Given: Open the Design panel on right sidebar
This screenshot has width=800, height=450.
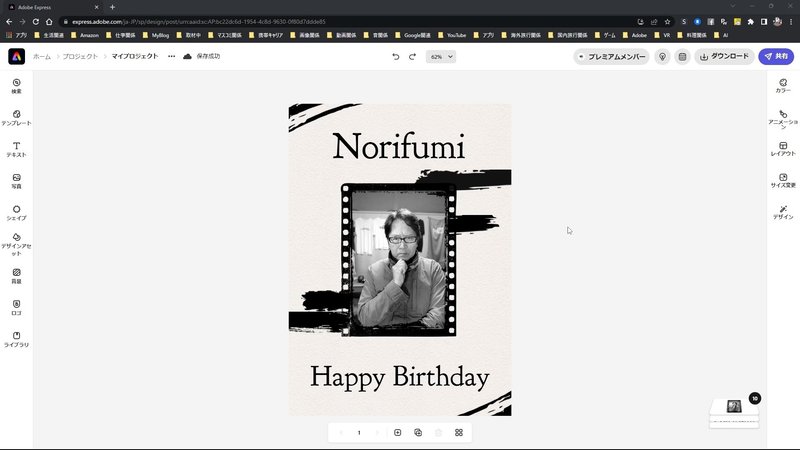Looking at the screenshot, I should point(783,212).
